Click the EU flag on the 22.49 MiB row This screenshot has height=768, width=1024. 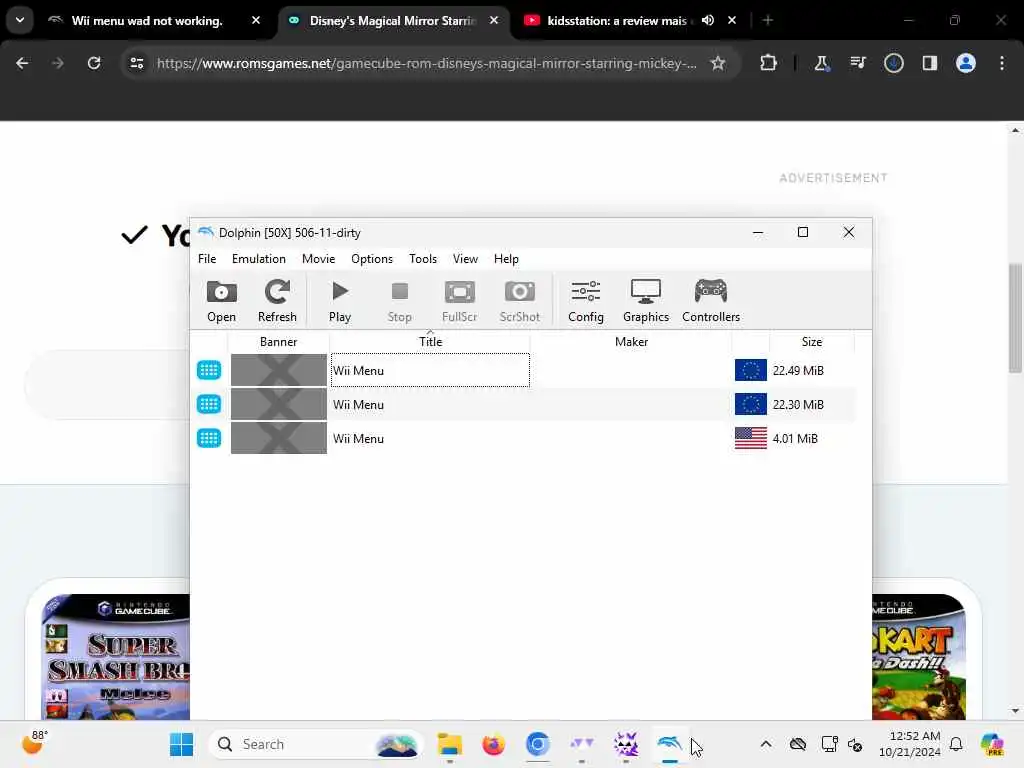pos(750,370)
